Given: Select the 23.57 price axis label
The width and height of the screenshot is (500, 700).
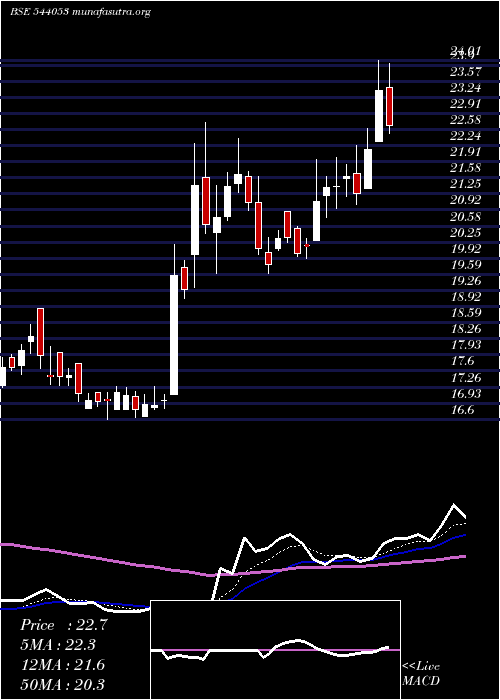Looking at the screenshot, I should tap(466, 71).
